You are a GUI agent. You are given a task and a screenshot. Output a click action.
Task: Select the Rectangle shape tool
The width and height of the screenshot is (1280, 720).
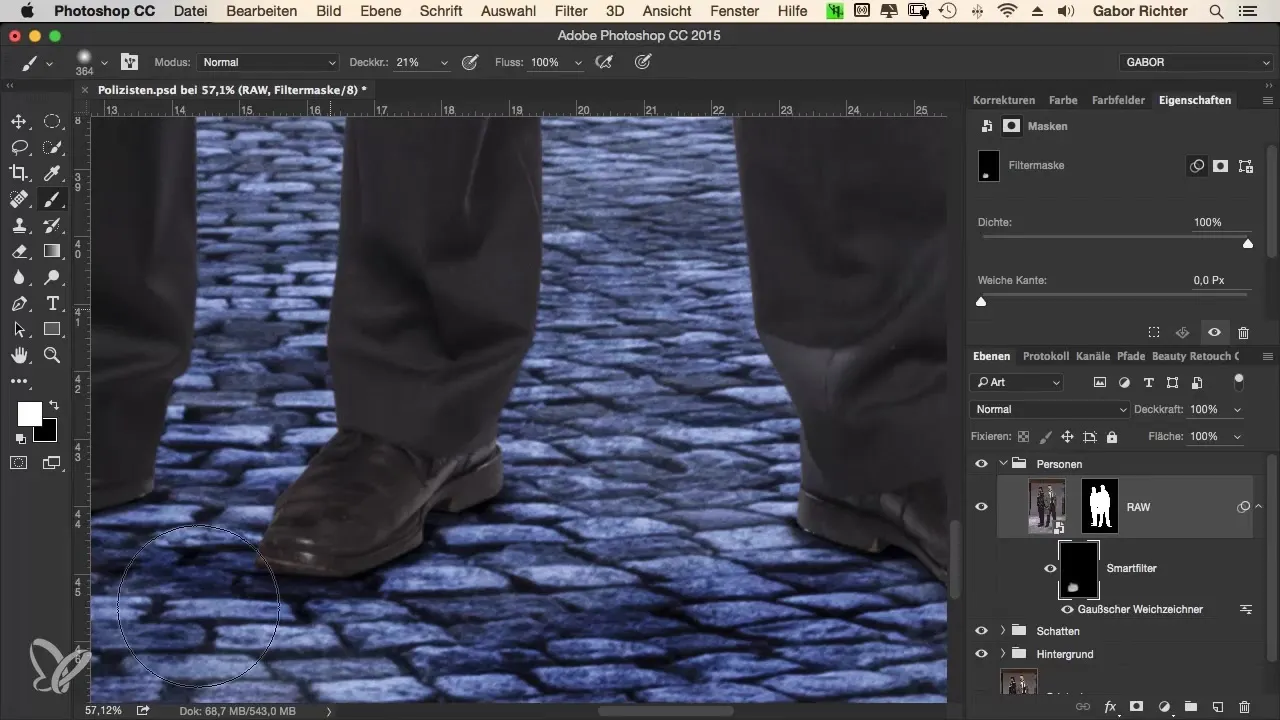(x=52, y=329)
